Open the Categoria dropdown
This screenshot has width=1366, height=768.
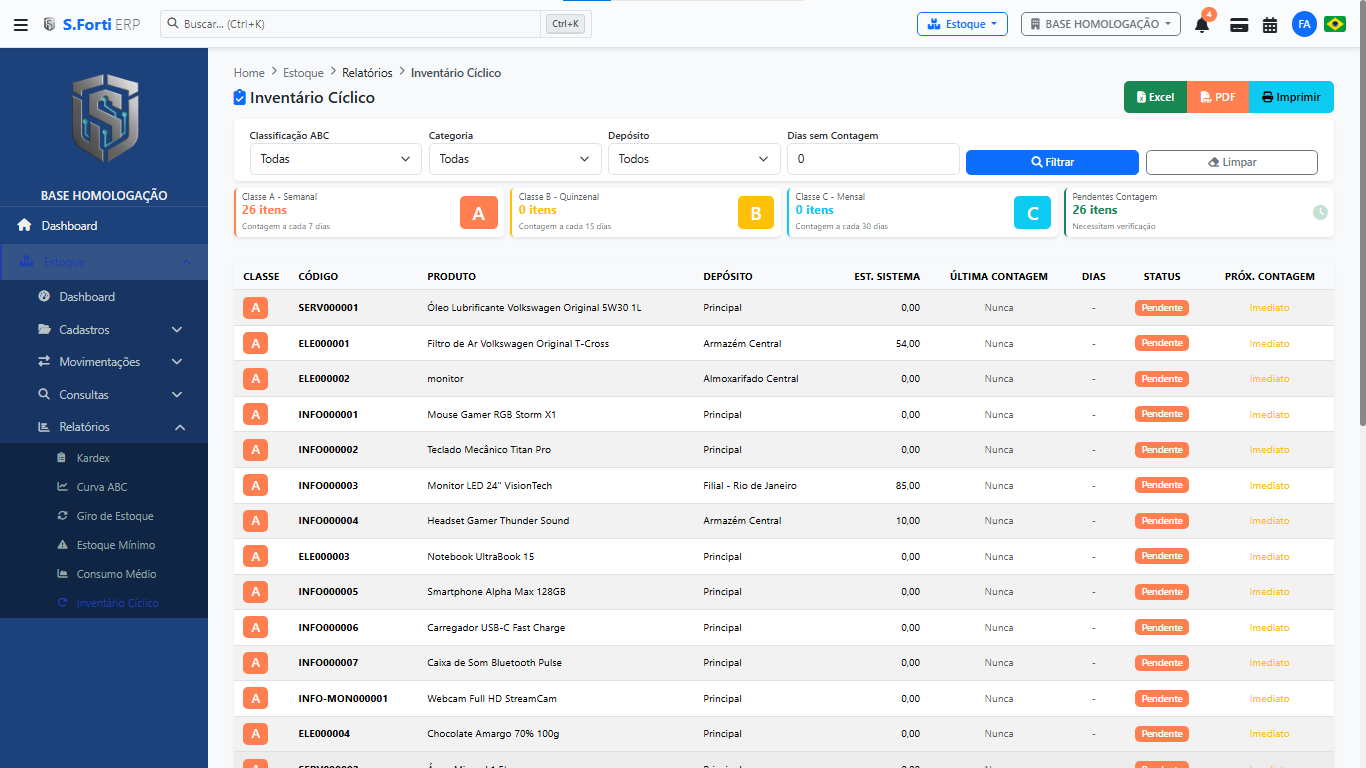click(x=515, y=159)
